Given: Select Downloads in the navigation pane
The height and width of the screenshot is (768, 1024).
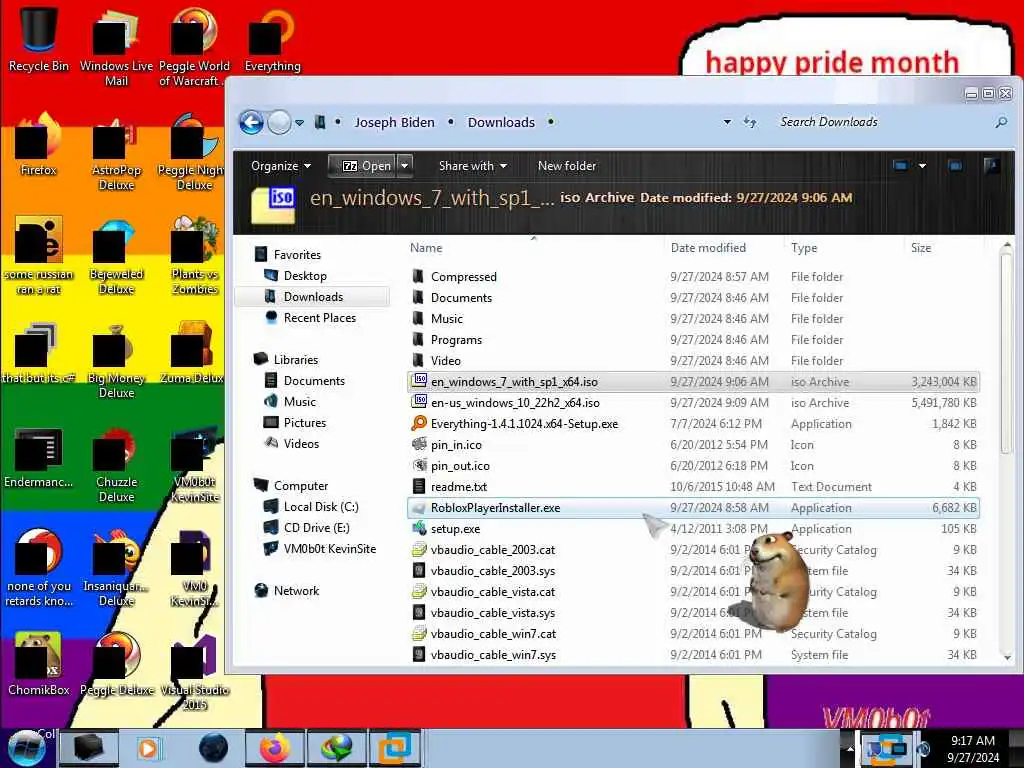Looking at the screenshot, I should click(313, 296).
